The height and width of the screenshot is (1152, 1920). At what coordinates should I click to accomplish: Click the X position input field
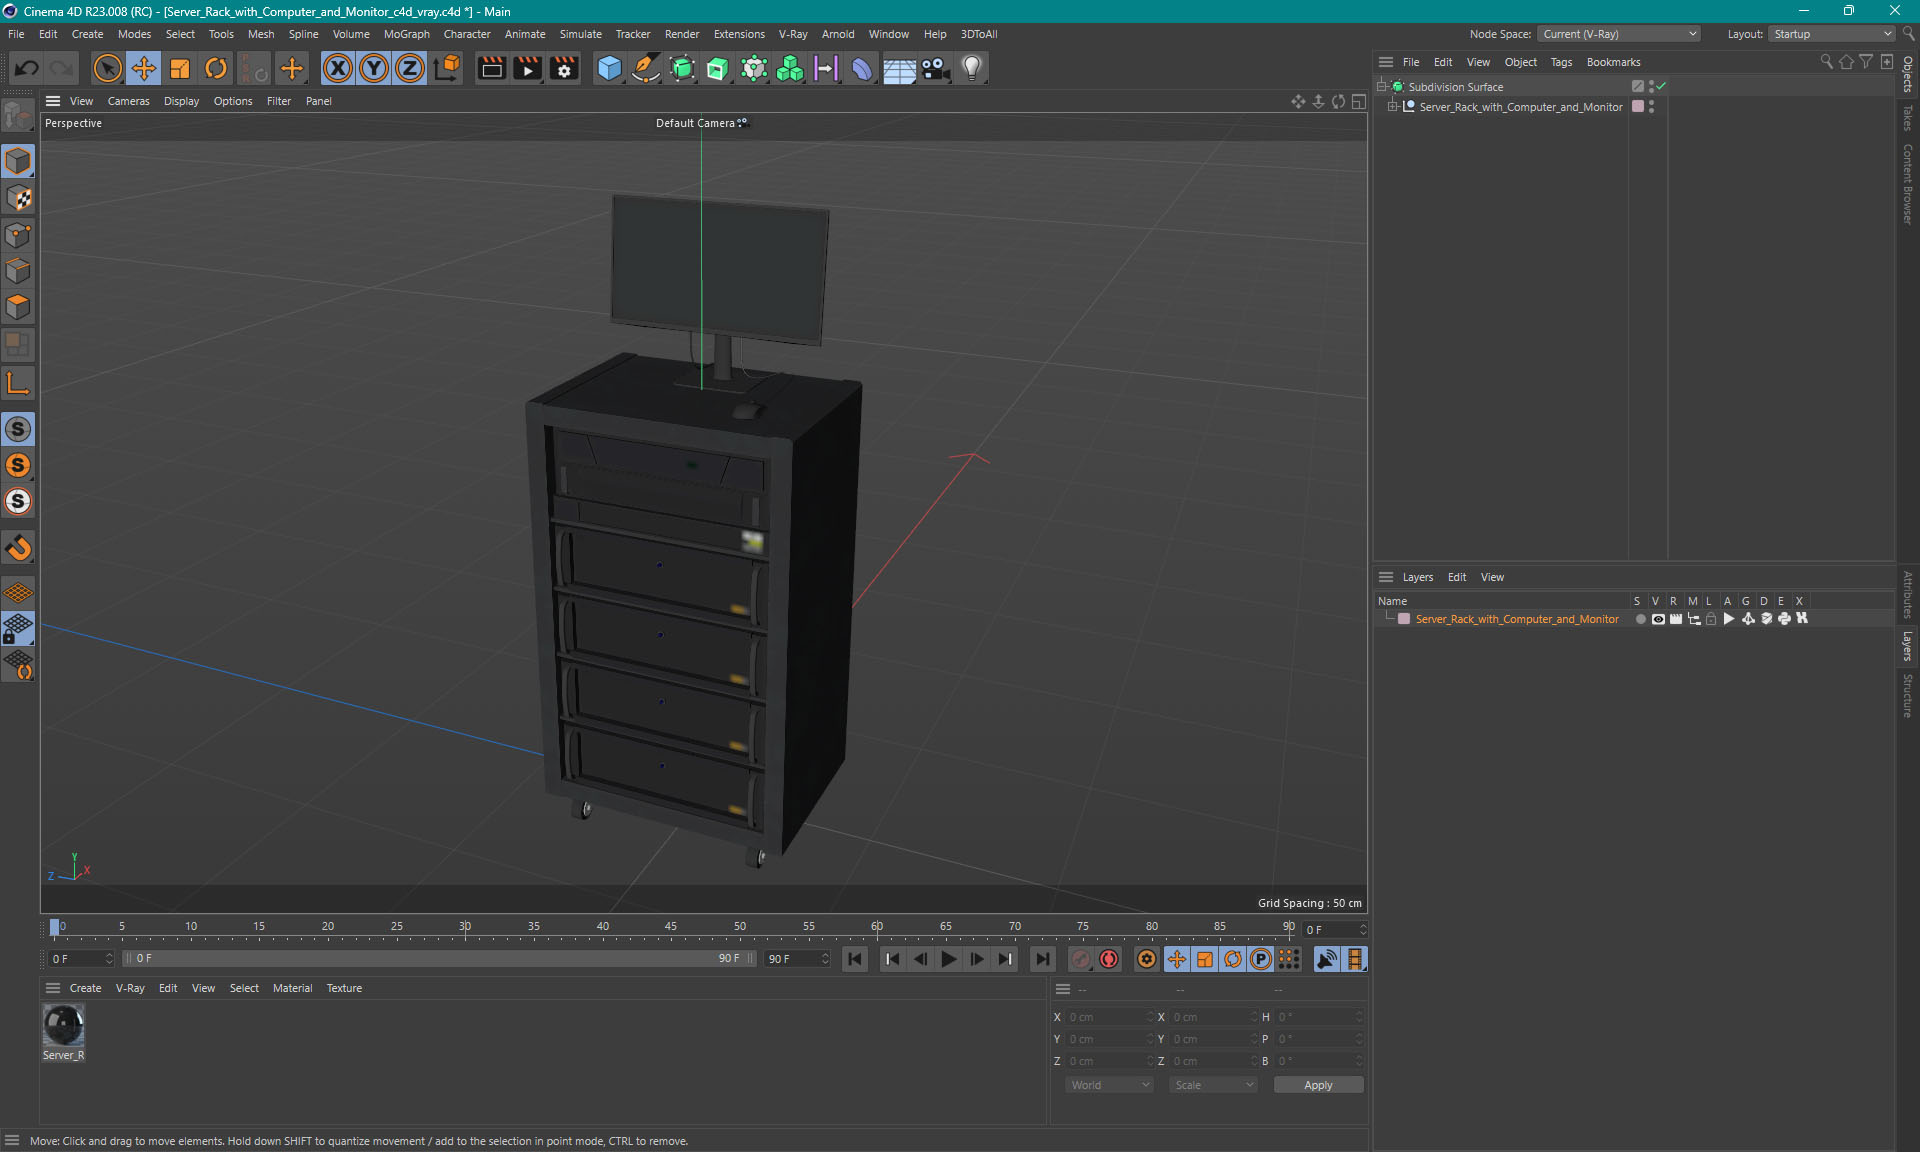coord(1109,1017)
